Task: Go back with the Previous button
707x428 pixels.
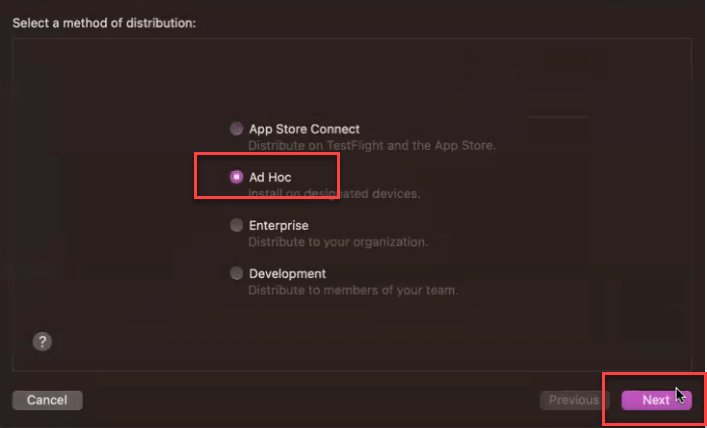Action: pos(574,400)
